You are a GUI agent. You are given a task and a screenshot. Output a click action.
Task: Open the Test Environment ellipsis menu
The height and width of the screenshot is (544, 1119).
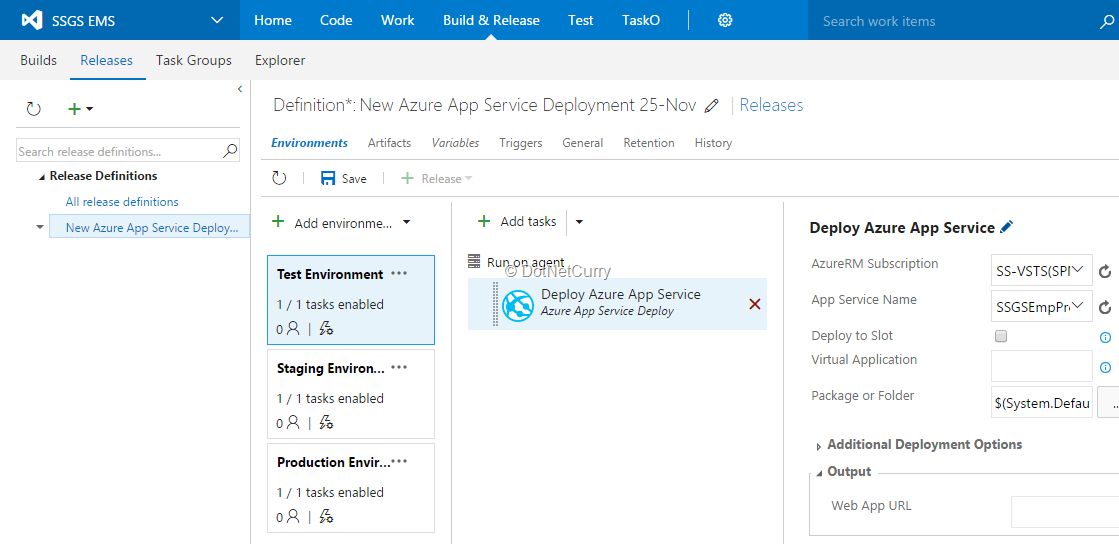point(399,273)
